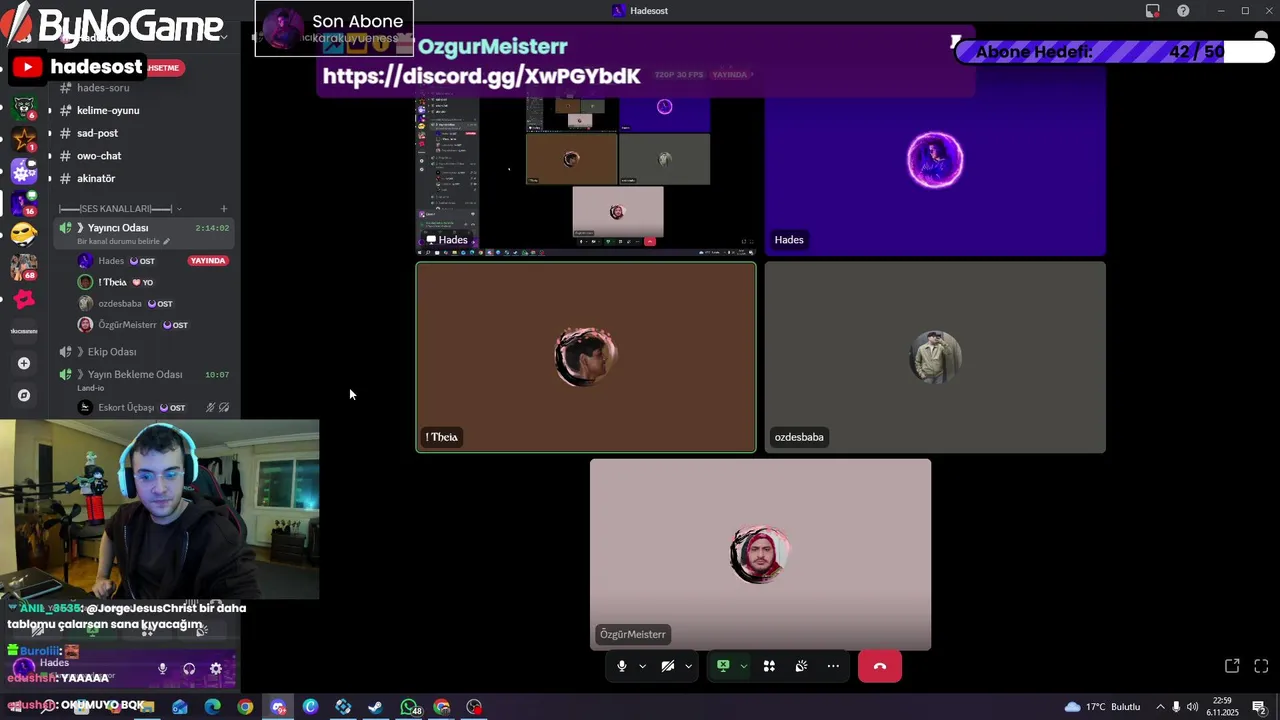Open more call options ellipsis

(833, 666)
